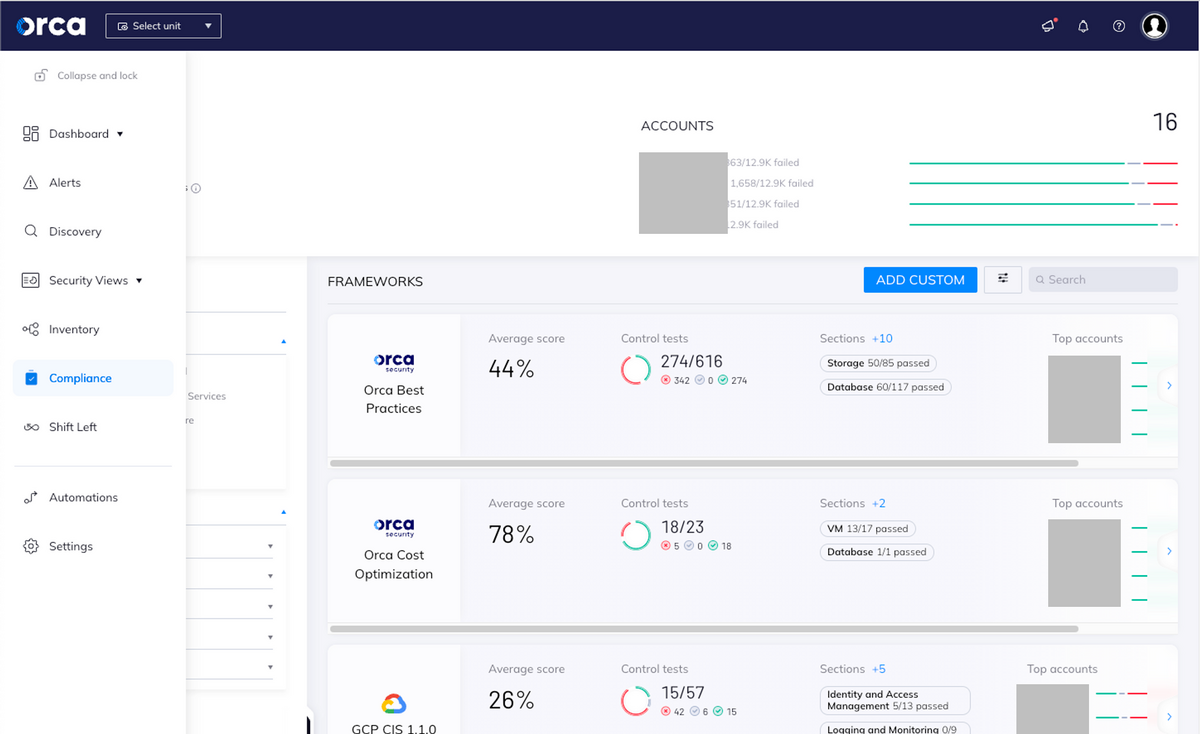Click failed count 342 icon
Screen dimensions: 1200x734
[666, 381]
